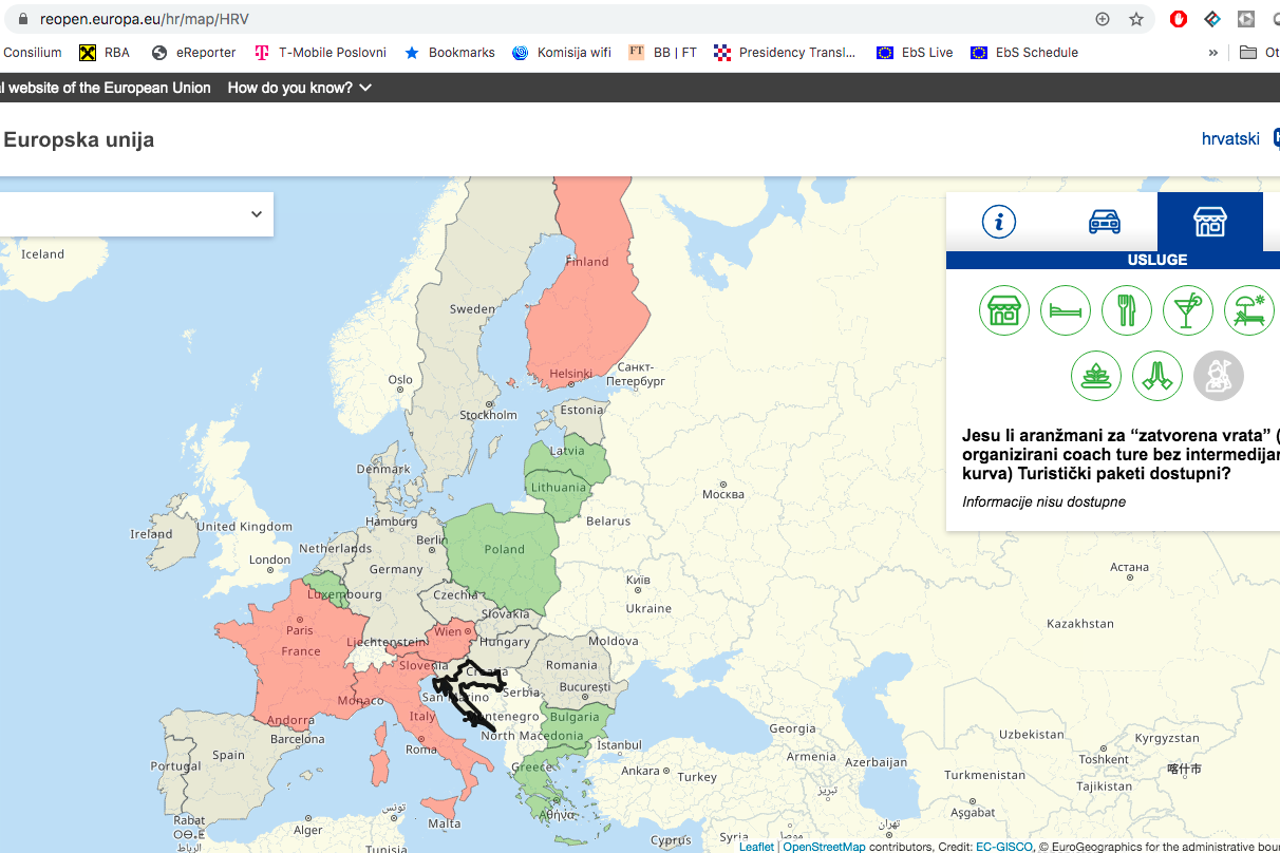Bookmark this page with the star icon
The height and width of the screenshot is (853, 1280).
coord(1136,19)
